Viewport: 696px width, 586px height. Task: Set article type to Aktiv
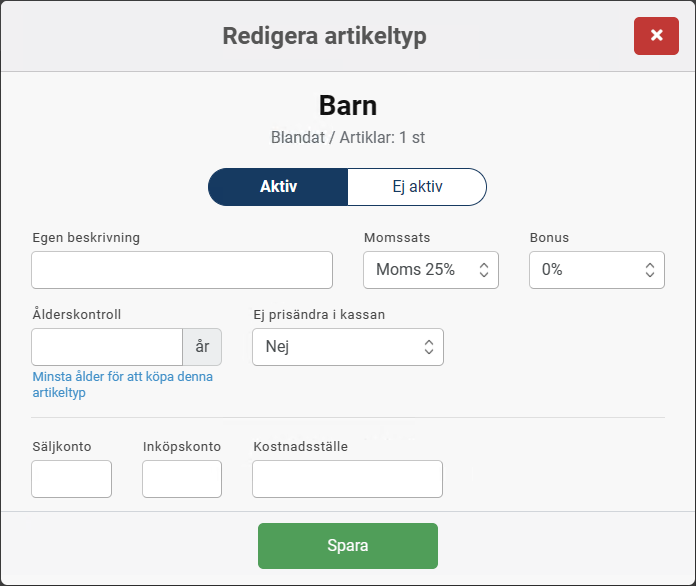click(278, 187)
